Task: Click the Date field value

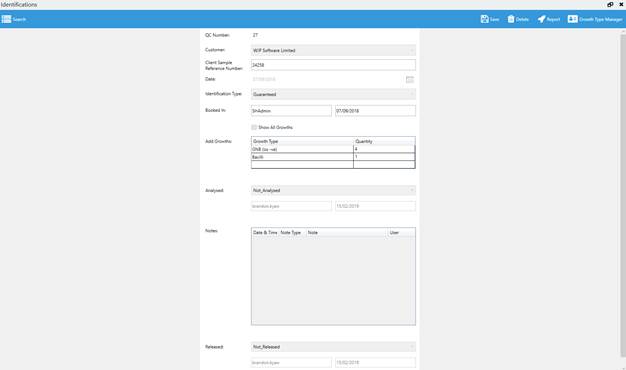Action: pos(264,79)
